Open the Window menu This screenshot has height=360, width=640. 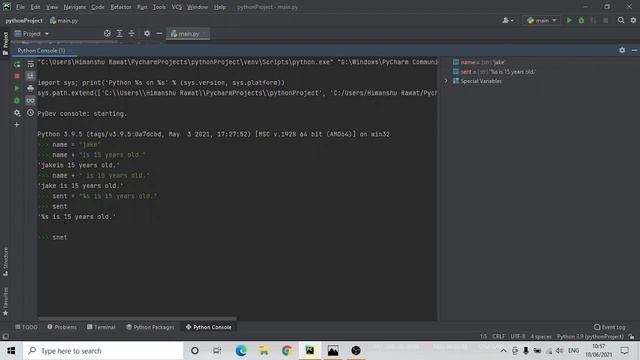[198, 7]
